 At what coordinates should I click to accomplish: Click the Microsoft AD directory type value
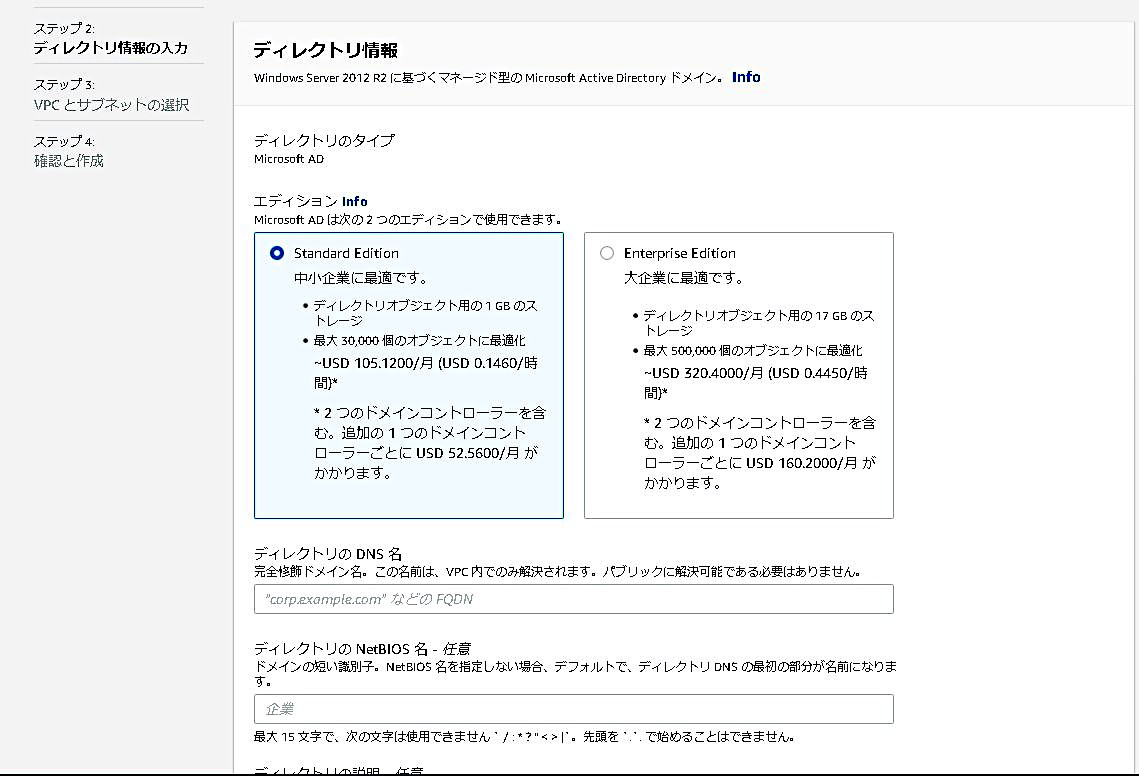[x=289, y=159]
